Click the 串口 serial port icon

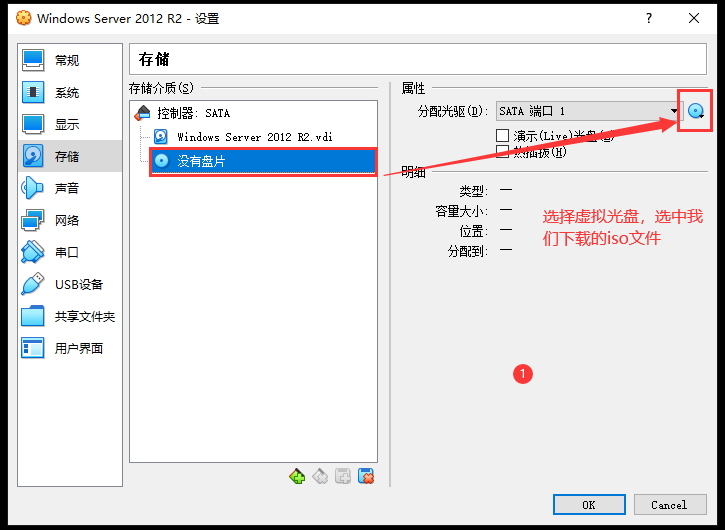click(x=32, y=252)
